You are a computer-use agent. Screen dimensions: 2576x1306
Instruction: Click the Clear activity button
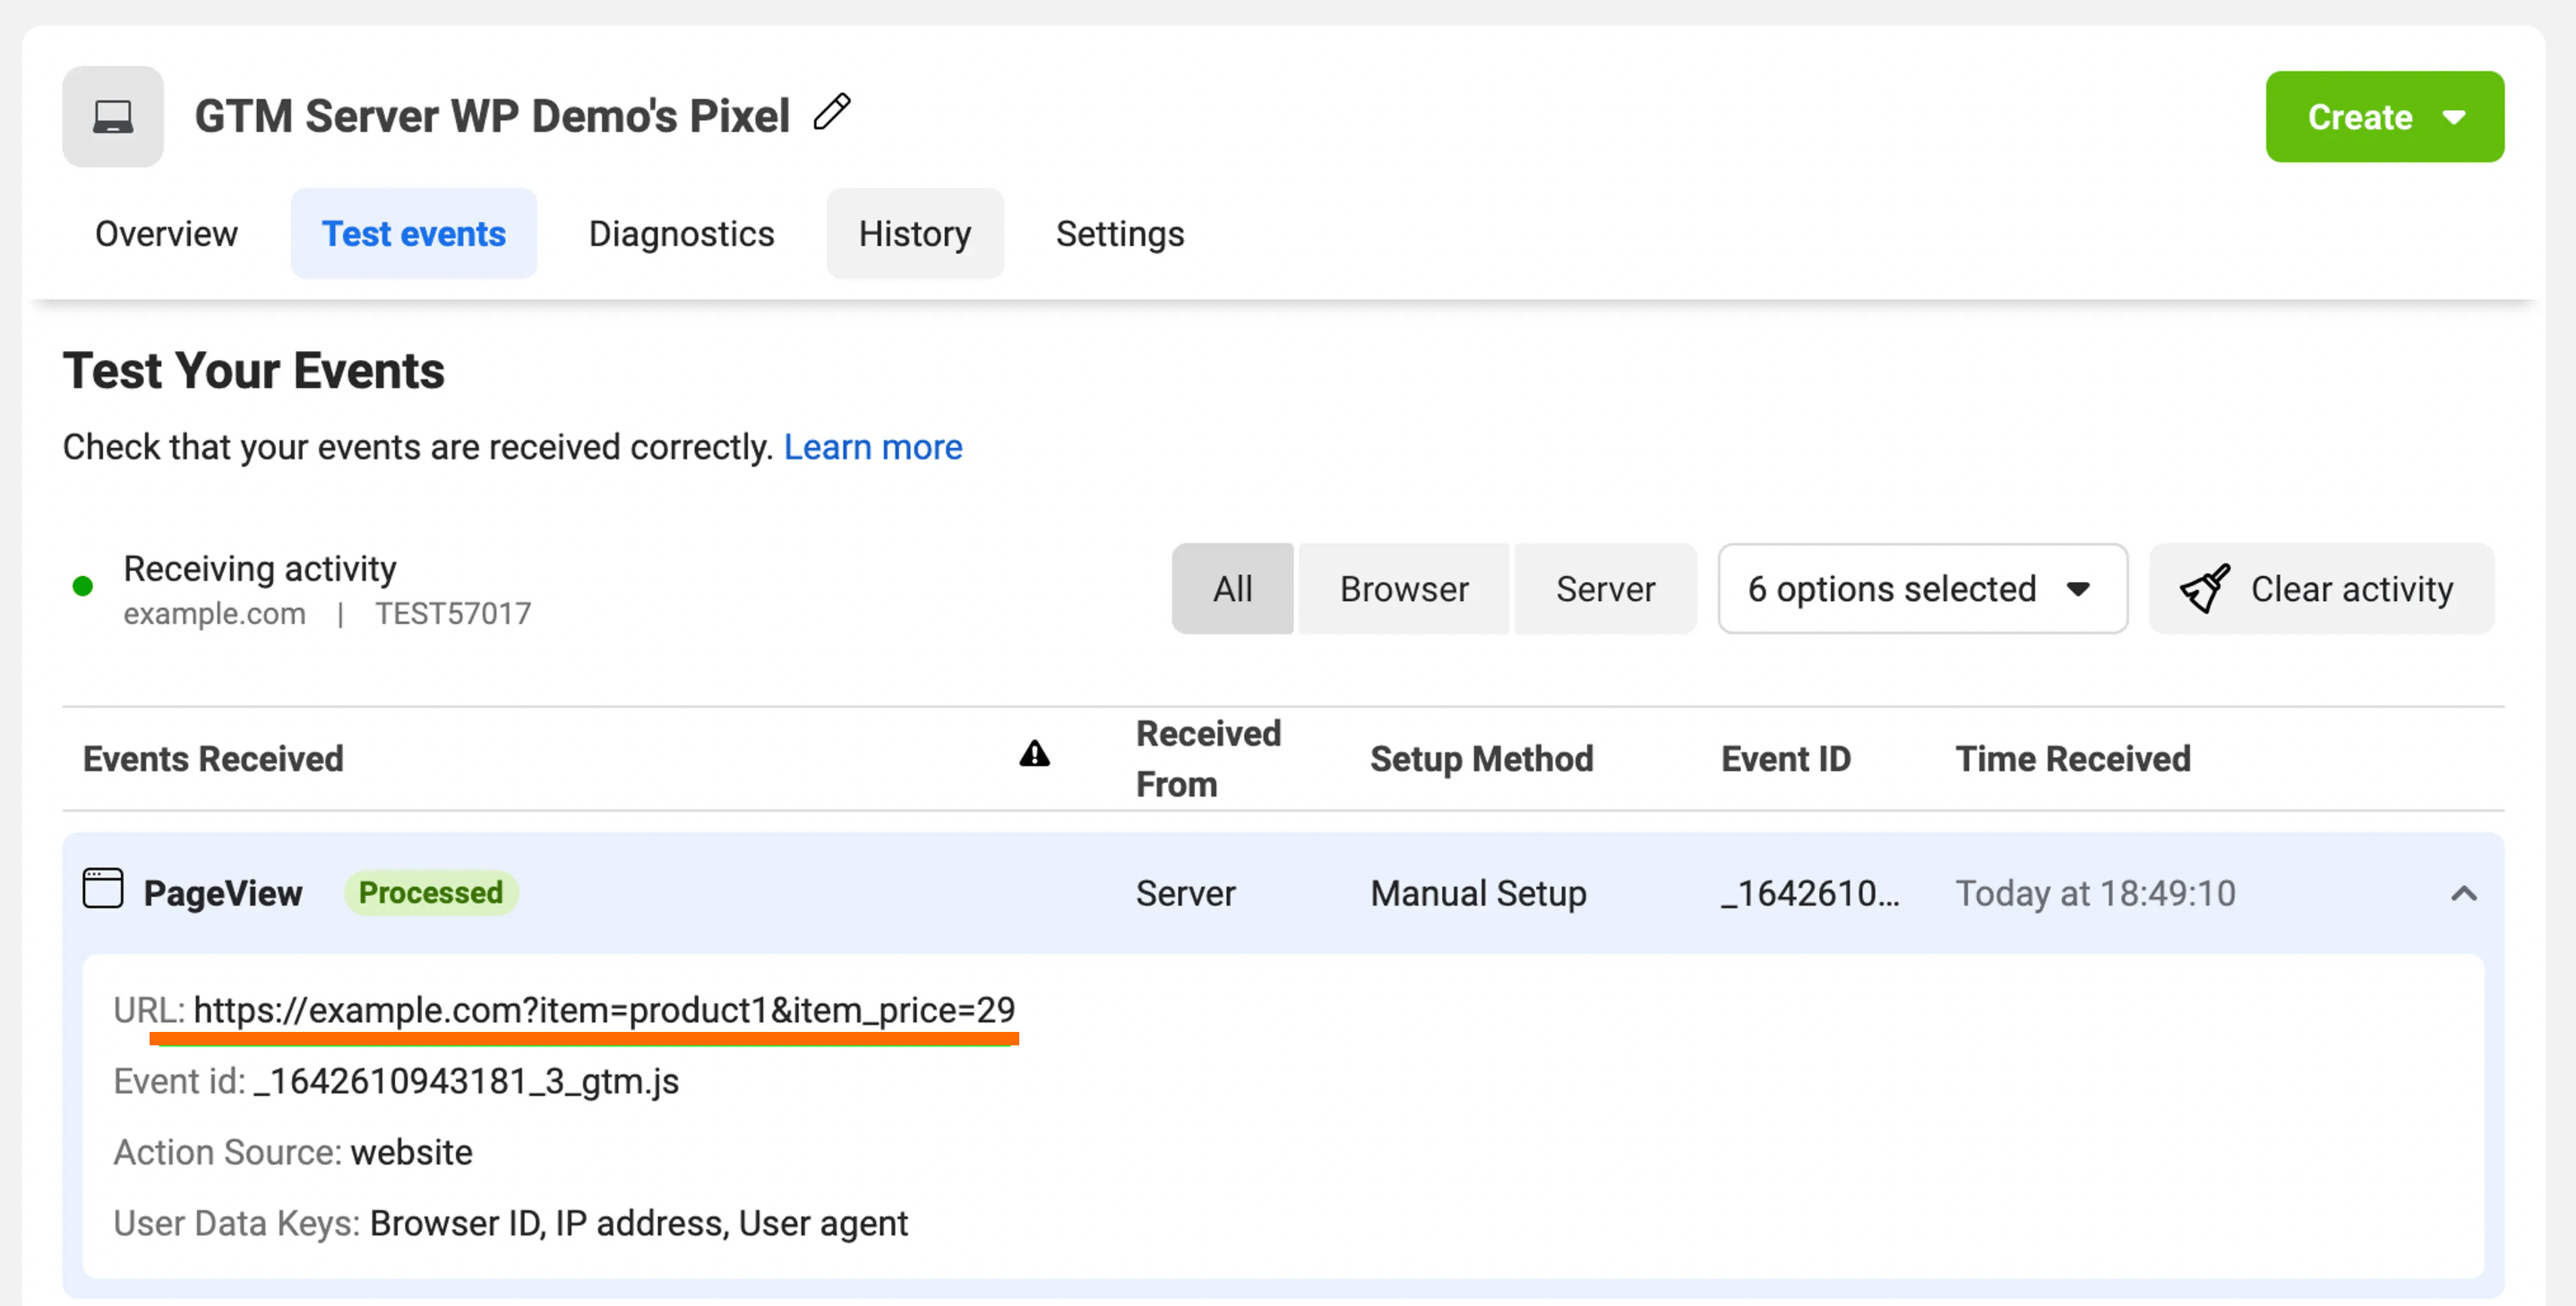click(2321, 589)
